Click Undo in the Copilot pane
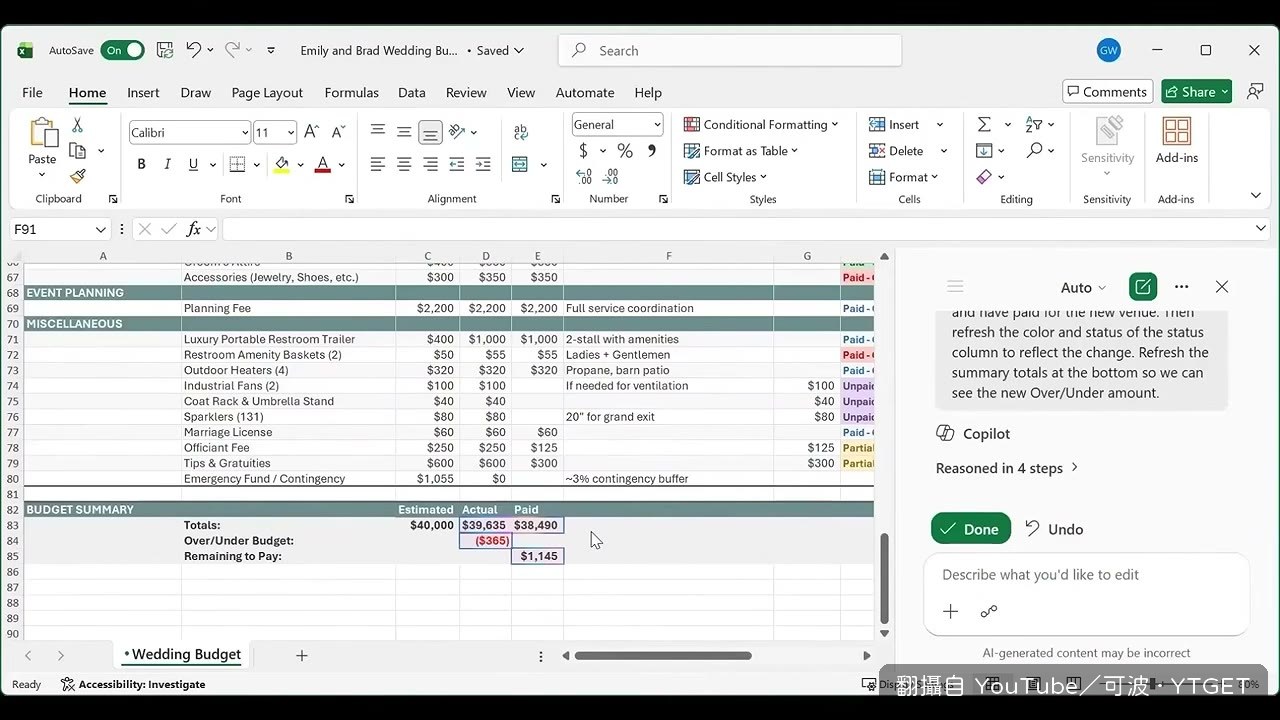Viewport: 1280px width, 720px height. point(1054,529)
